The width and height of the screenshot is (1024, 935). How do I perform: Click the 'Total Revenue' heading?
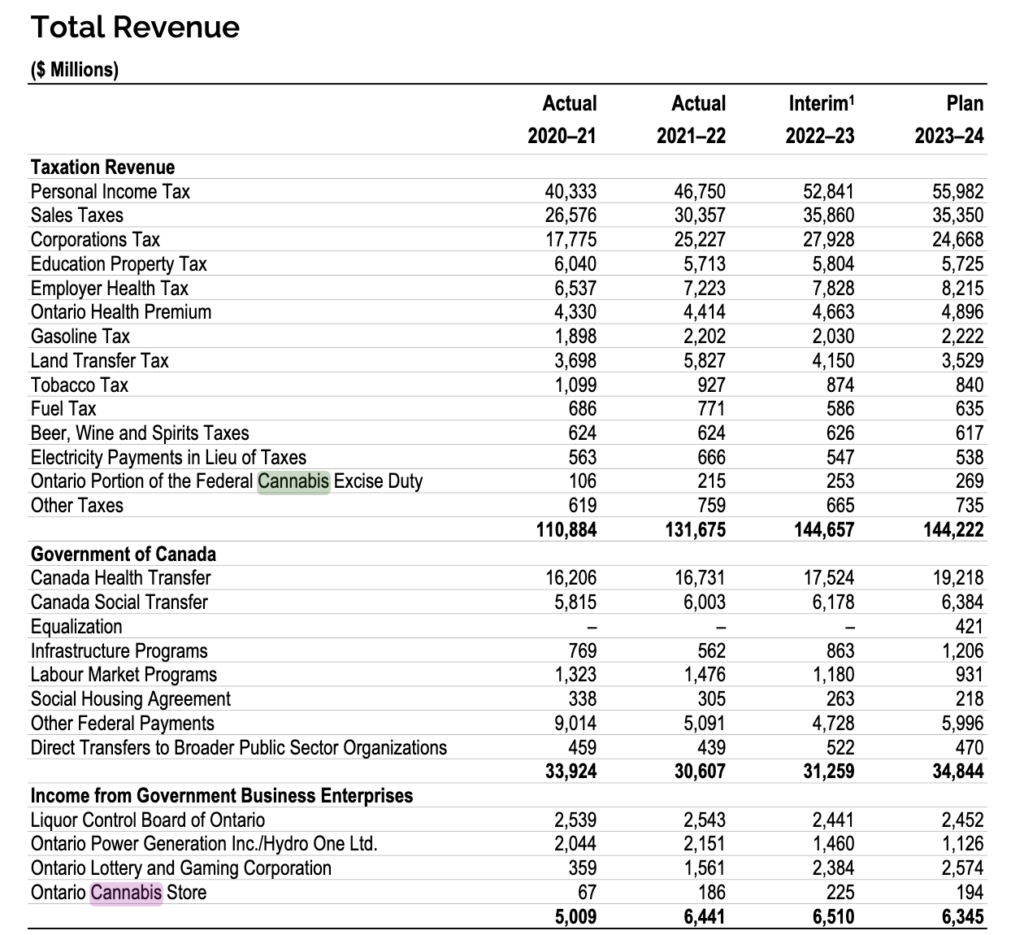point(135,27)
